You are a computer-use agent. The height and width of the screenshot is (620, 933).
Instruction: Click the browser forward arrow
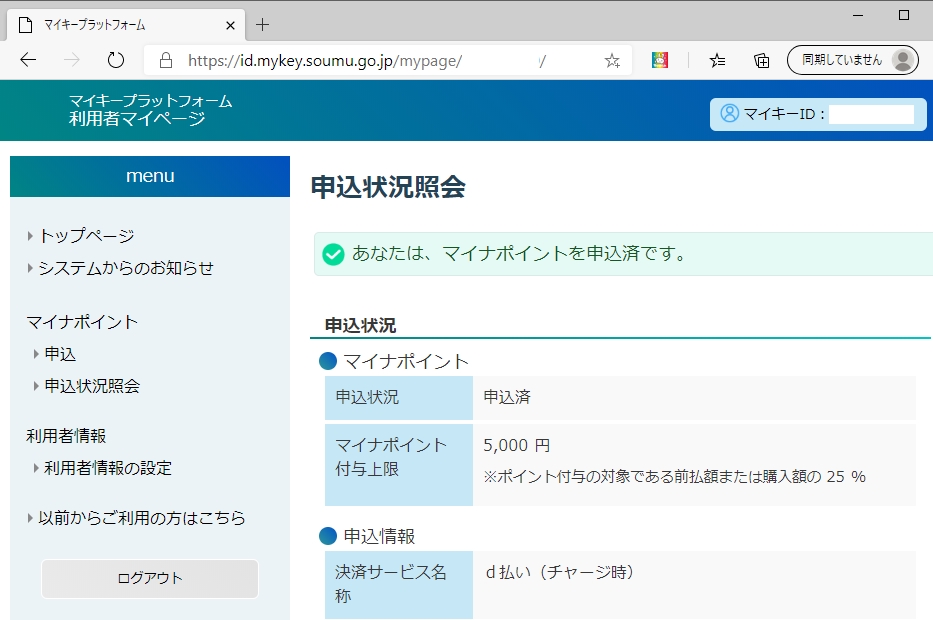[72, 60]
